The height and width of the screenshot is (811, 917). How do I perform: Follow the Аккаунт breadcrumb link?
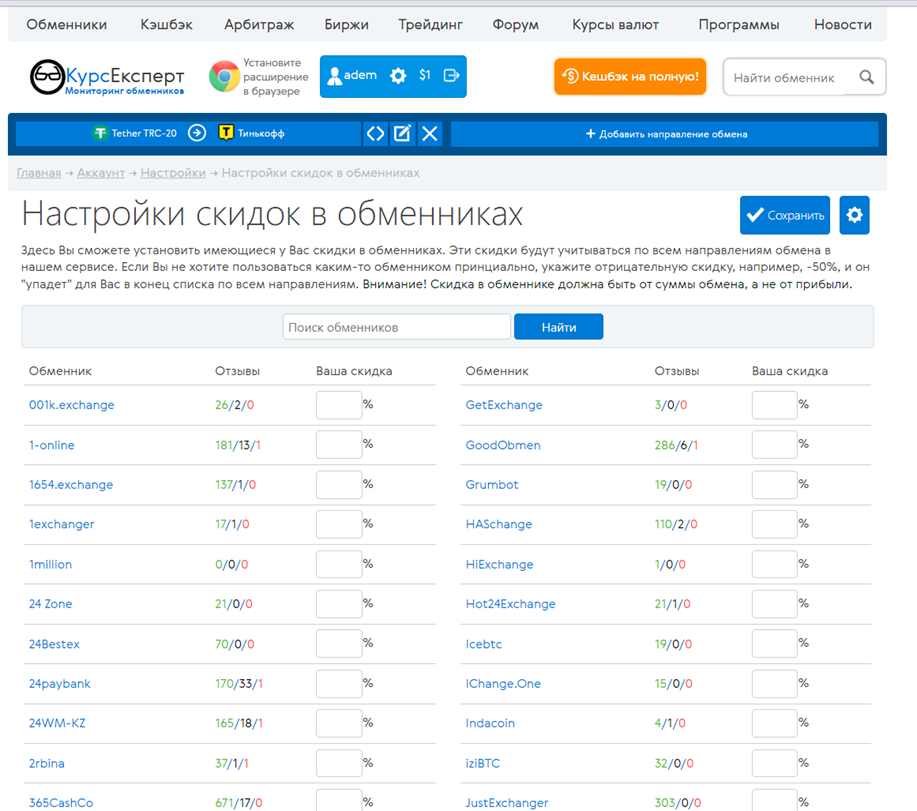pyautogui.click(x=101, y=173)
